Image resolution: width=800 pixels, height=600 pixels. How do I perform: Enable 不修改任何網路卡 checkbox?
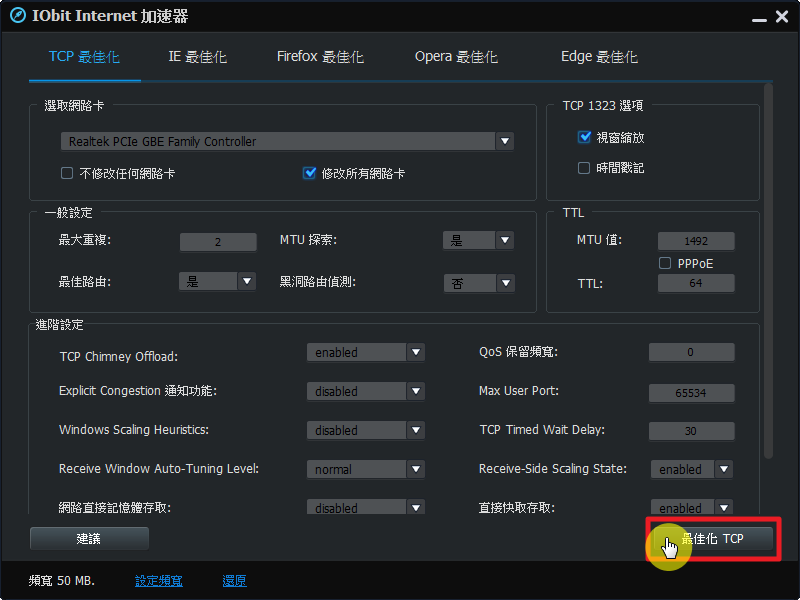tap(67, 173)
